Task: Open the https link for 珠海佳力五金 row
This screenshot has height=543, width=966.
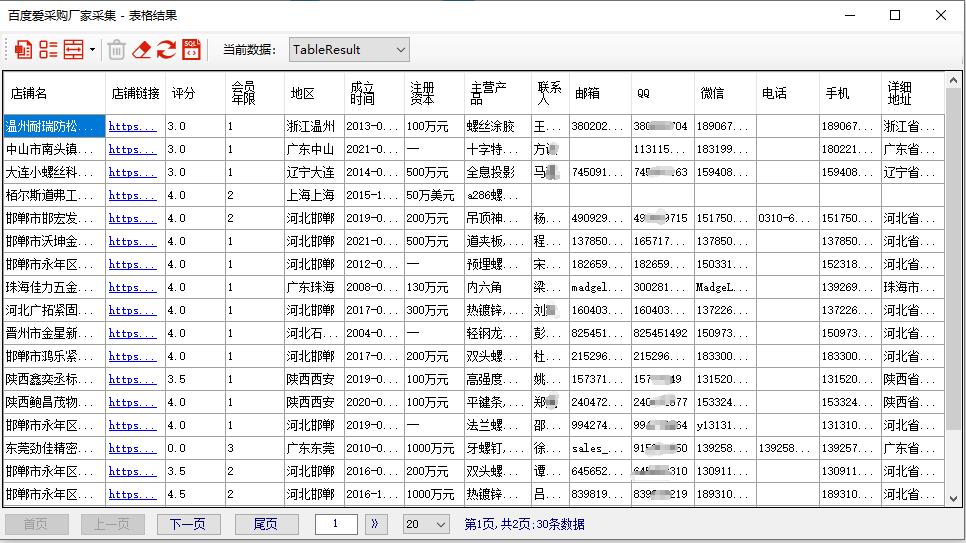Action: [132, 288]
